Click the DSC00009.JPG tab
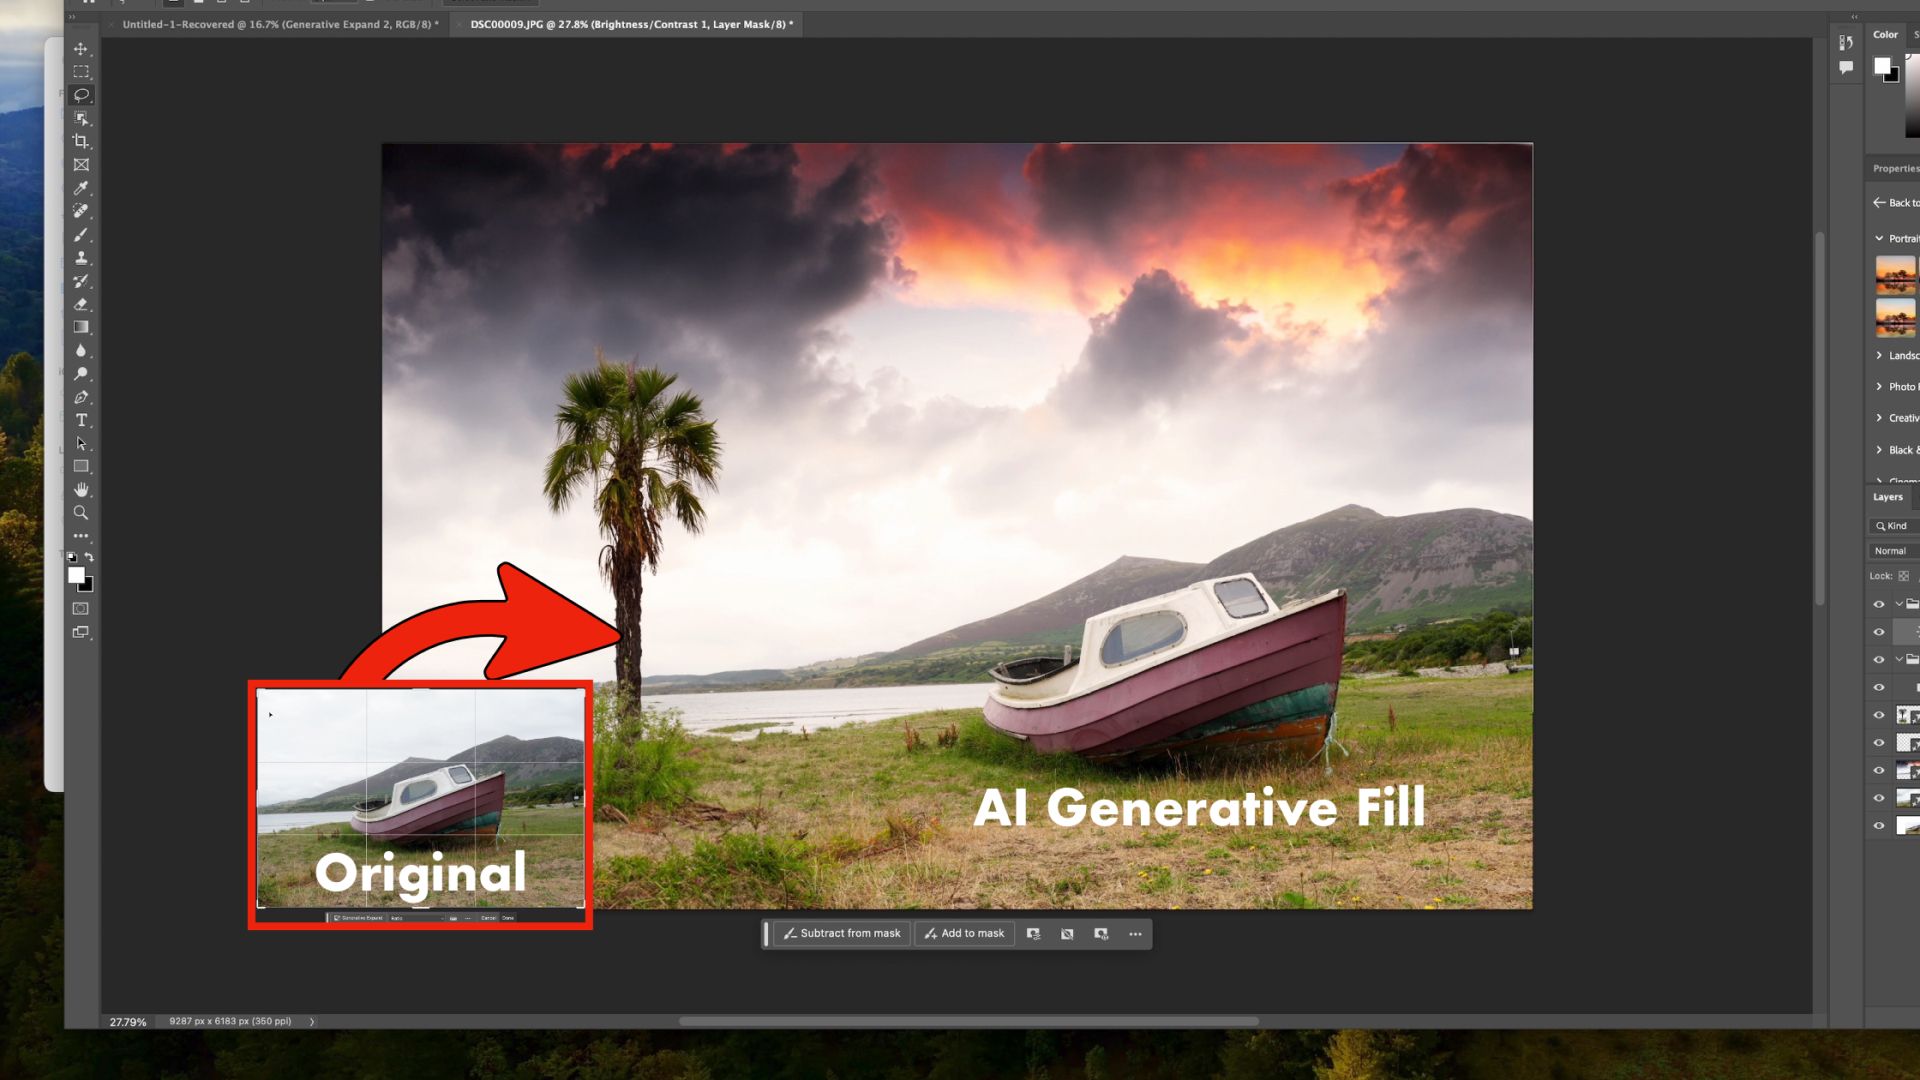The height and width of the screenshot is (1080, 1920). [x=633, y=24]
